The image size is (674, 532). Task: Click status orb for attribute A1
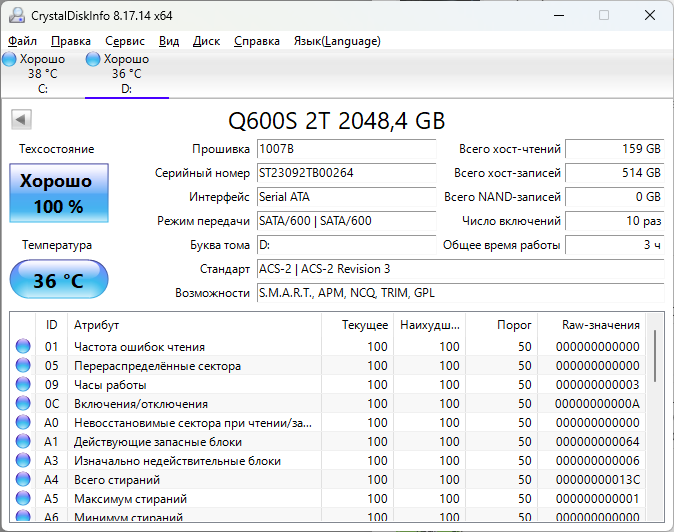coord(23,441)
